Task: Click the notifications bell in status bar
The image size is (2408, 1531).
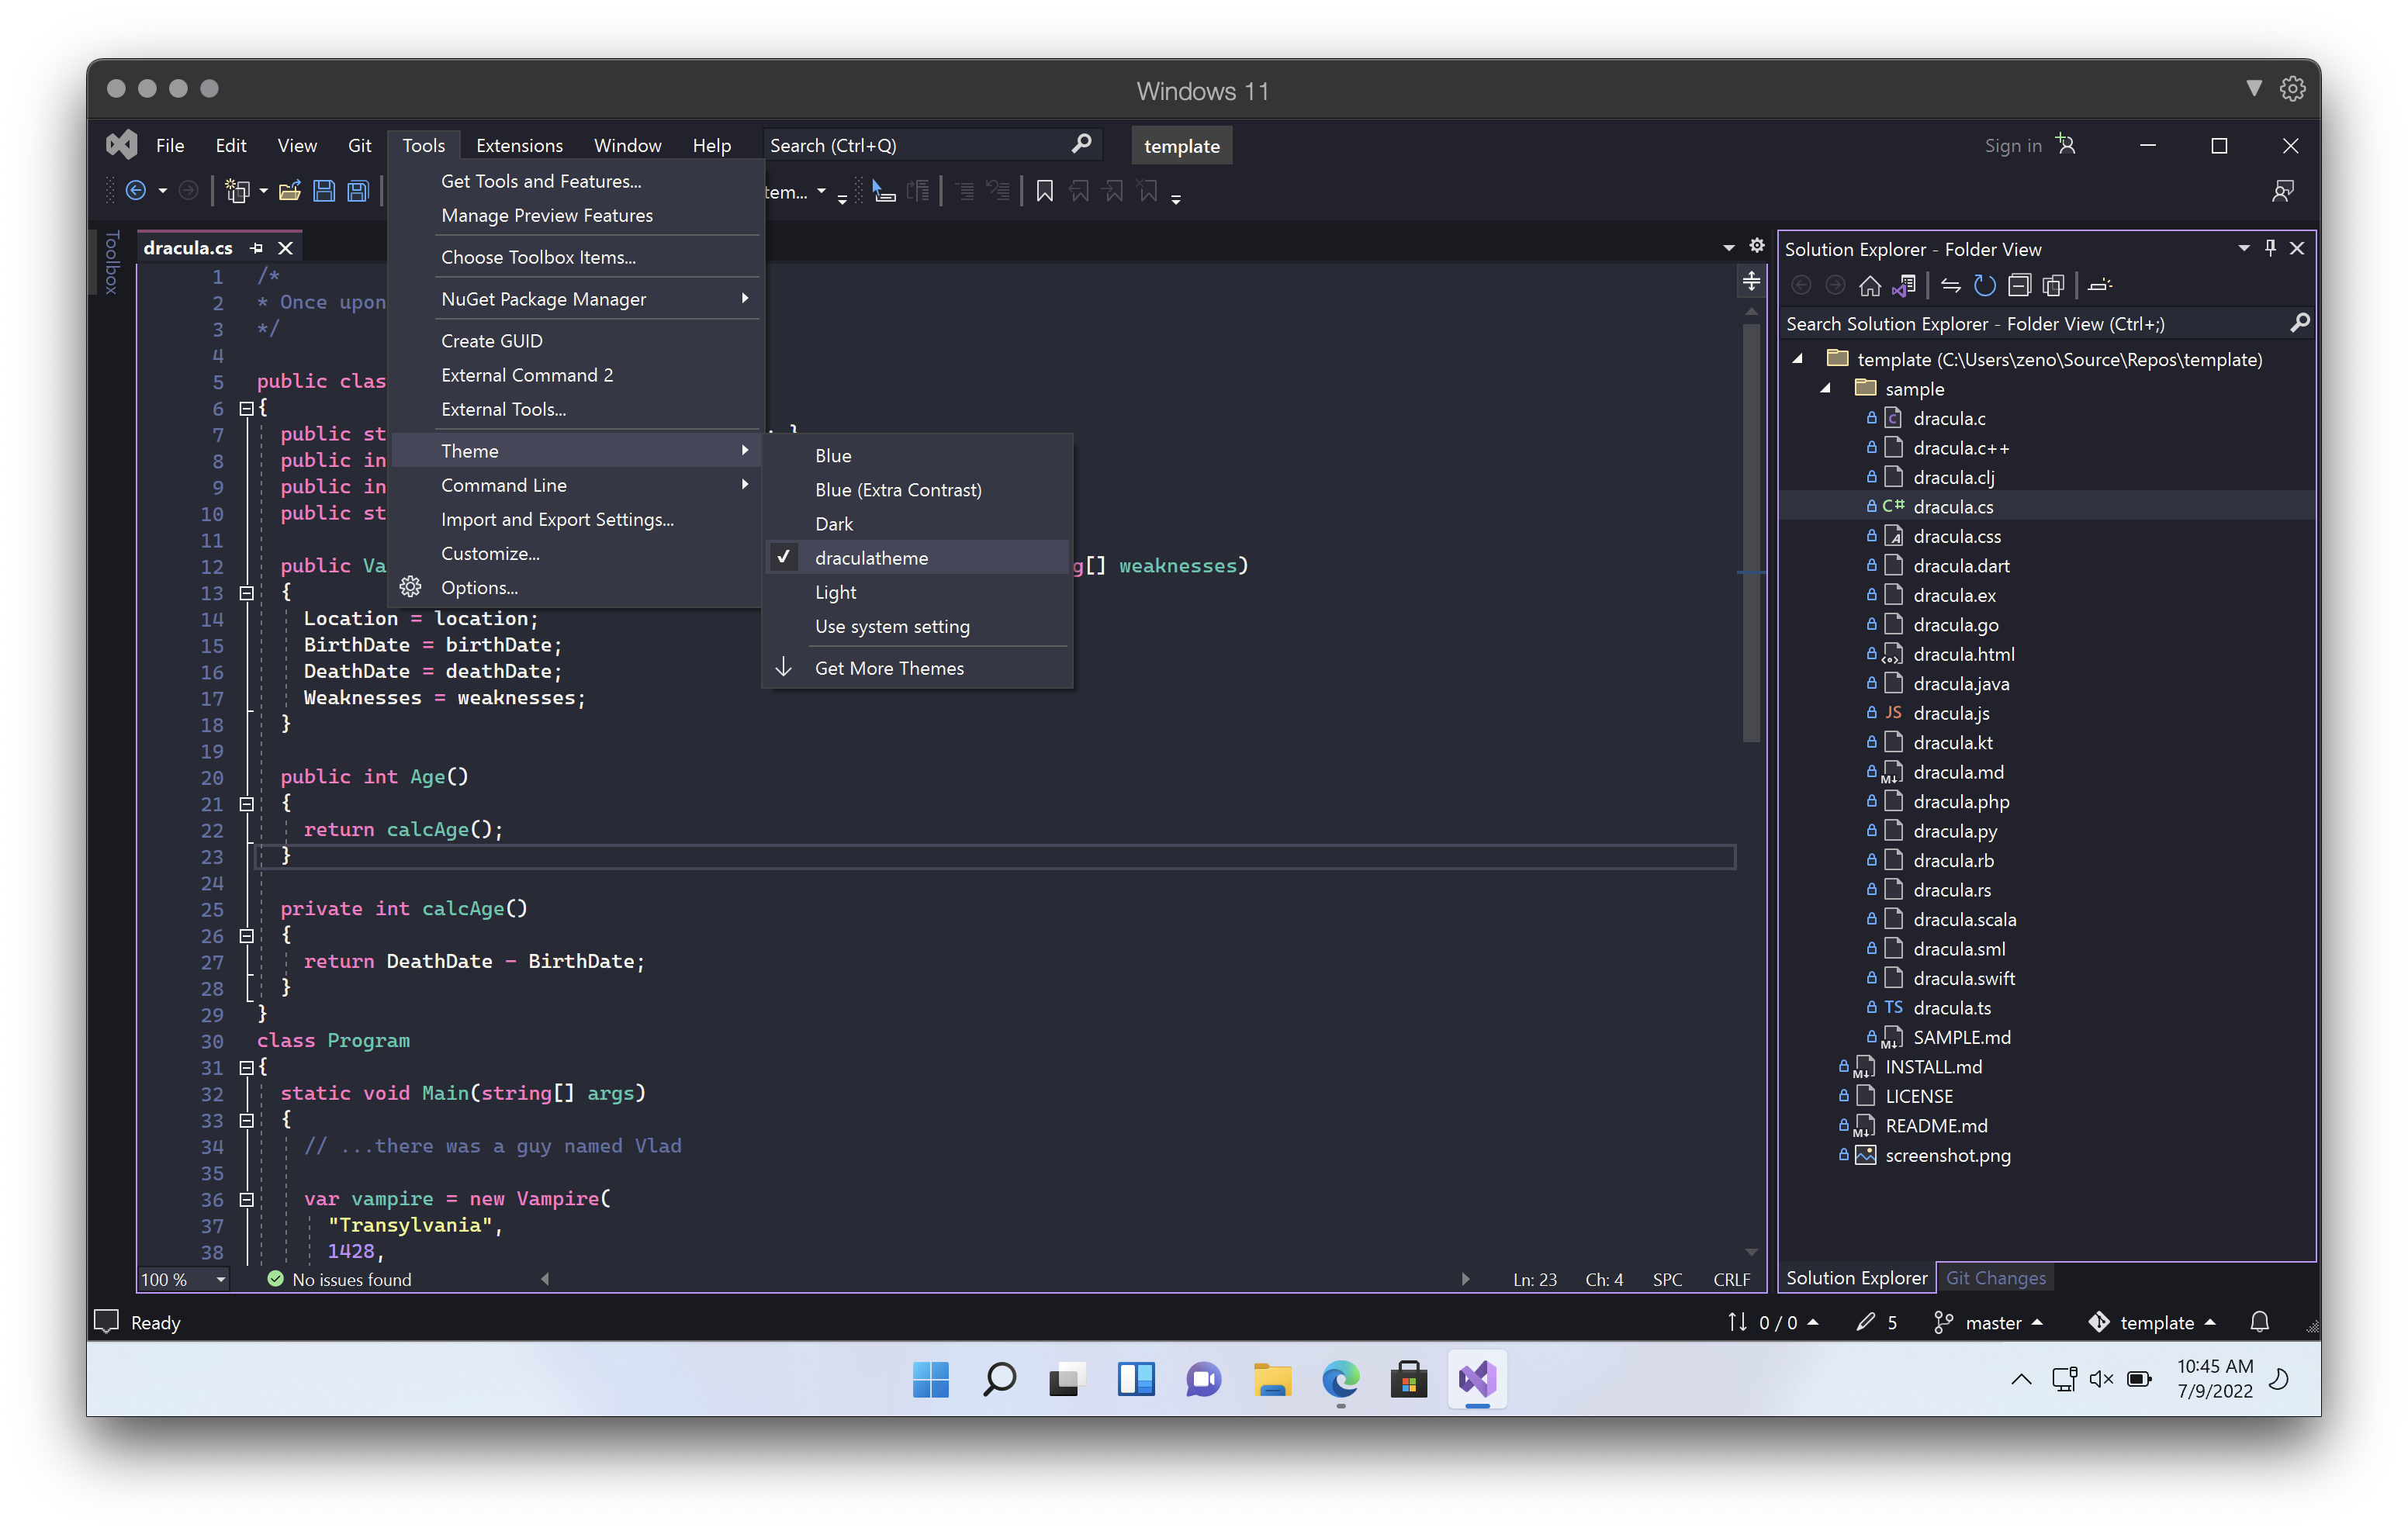Action: [2259, 1322]
